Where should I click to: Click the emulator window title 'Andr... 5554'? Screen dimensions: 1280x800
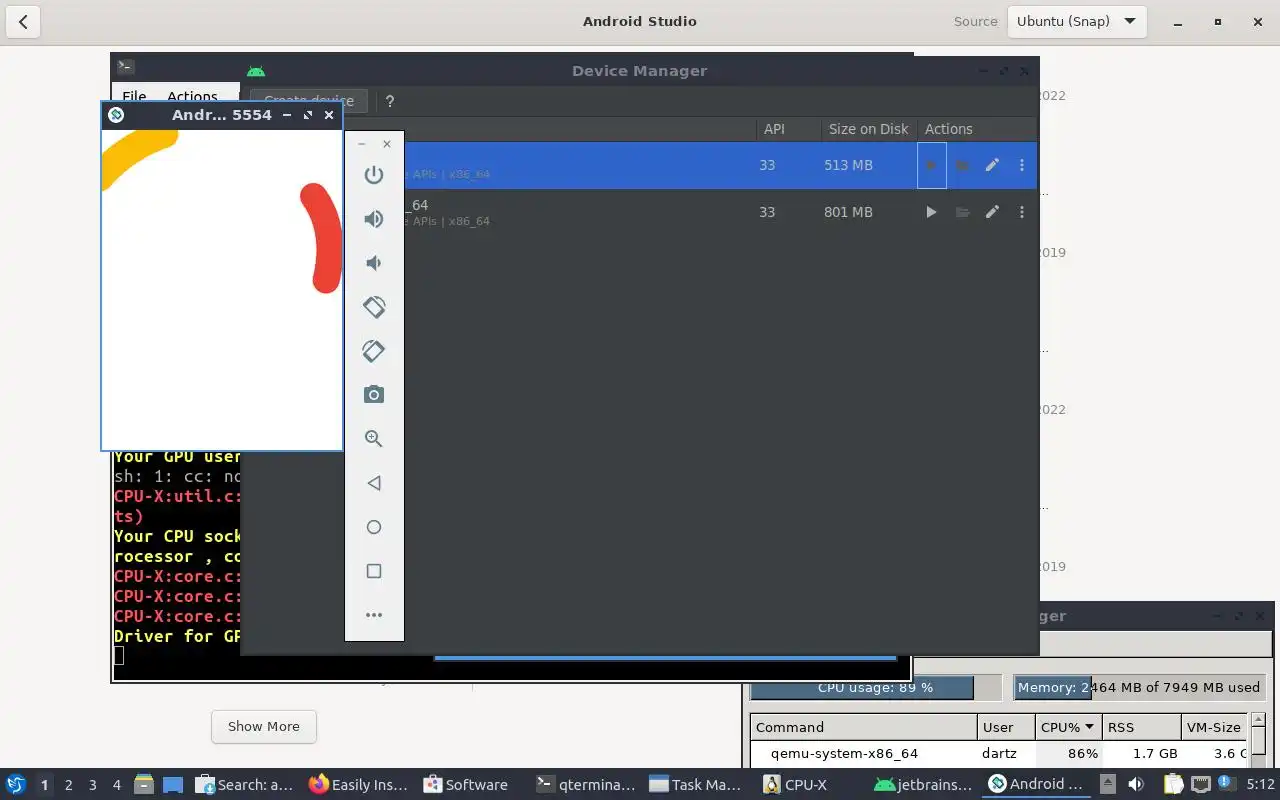tap(221, 115)
